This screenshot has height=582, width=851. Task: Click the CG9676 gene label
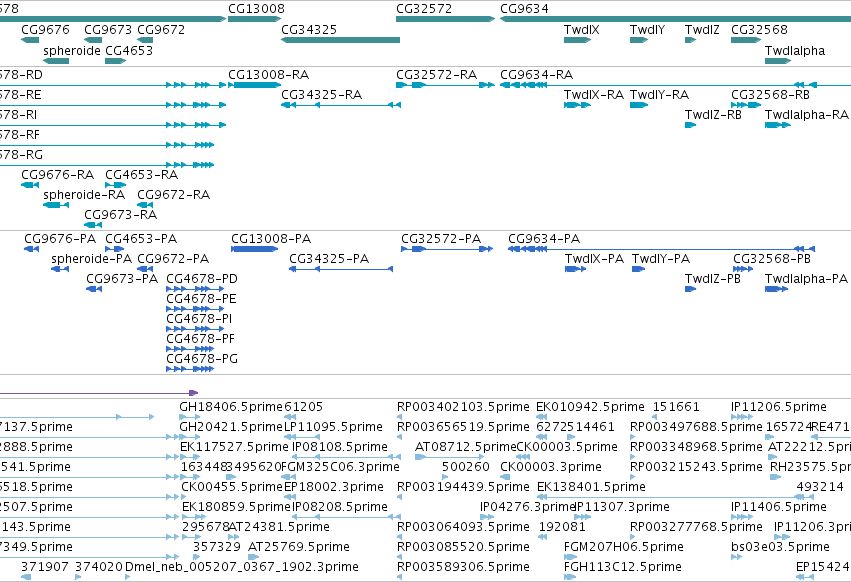pyautogui.click(x=45, y=30)
